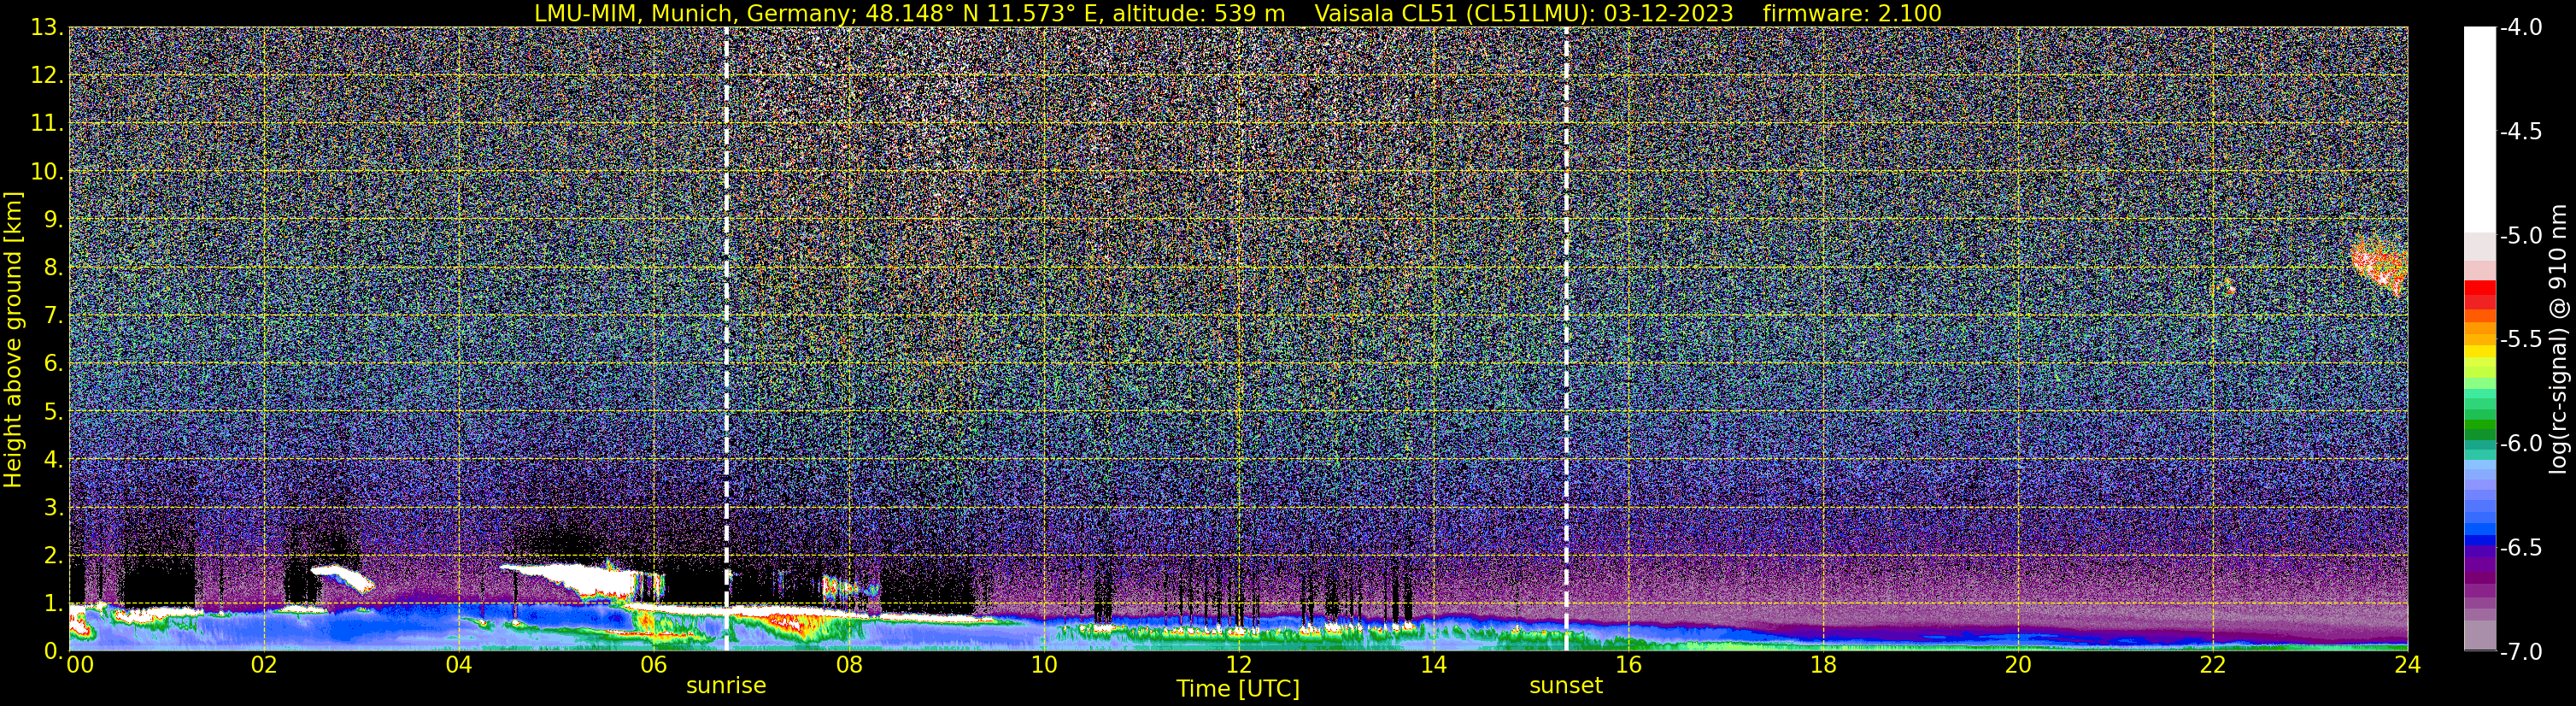
Task: Click the '18' time axis tick label
Action: pos(1823,666)
